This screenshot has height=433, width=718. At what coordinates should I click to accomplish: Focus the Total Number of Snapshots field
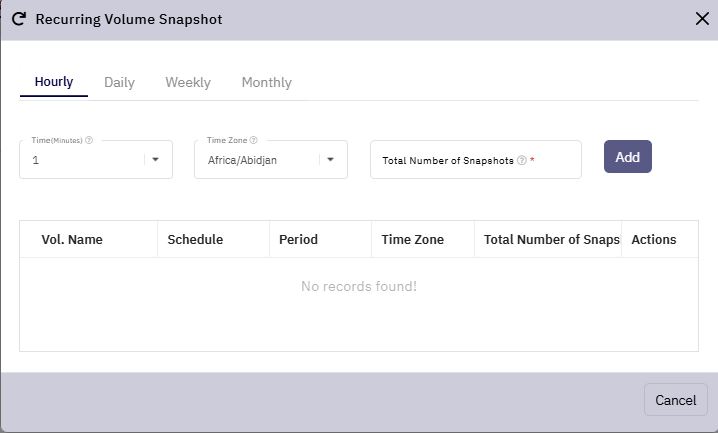[476, 159]
